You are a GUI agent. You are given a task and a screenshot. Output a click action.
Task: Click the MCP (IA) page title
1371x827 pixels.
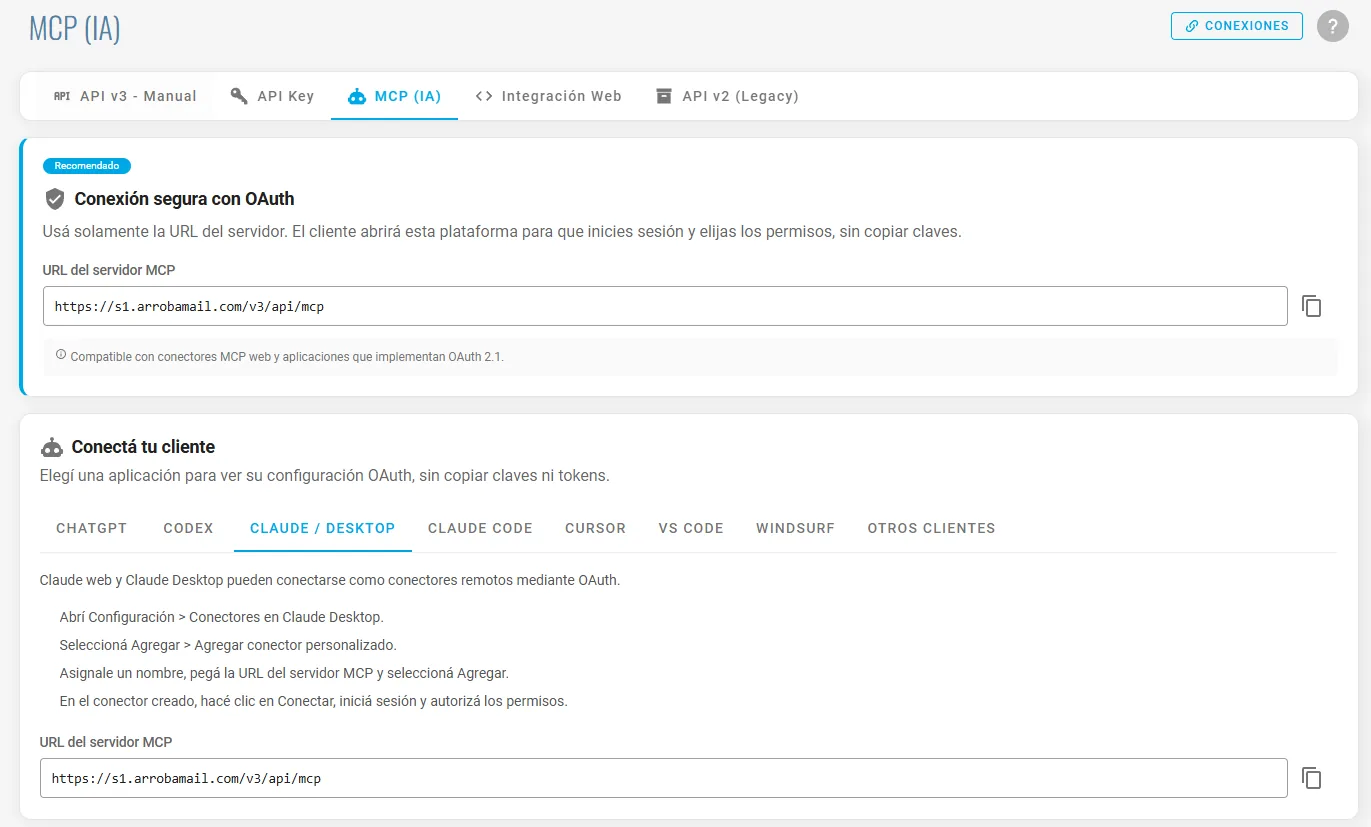click(74, 28)
